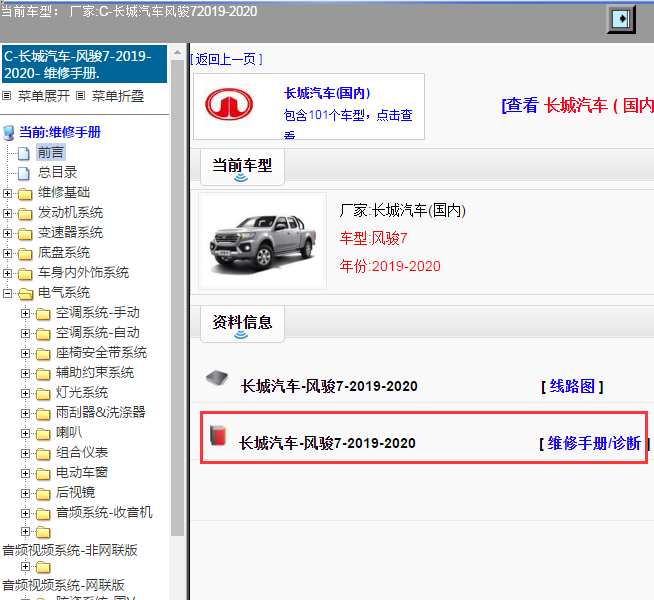
Task: Expand the 音频视频系统-非网联版 node
Action: pyautogui.click(x=25, y=532)
